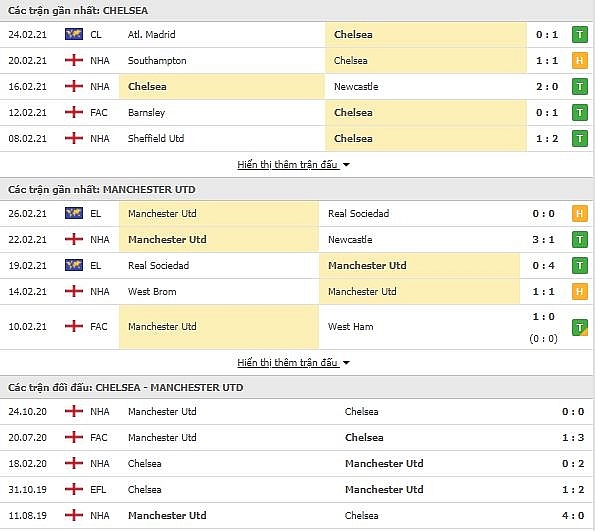Open 'Hiển thị thêm trận đấu' under Chelsea
The width and height of the screenshot is (595, 531).
(x=287, y=164)
